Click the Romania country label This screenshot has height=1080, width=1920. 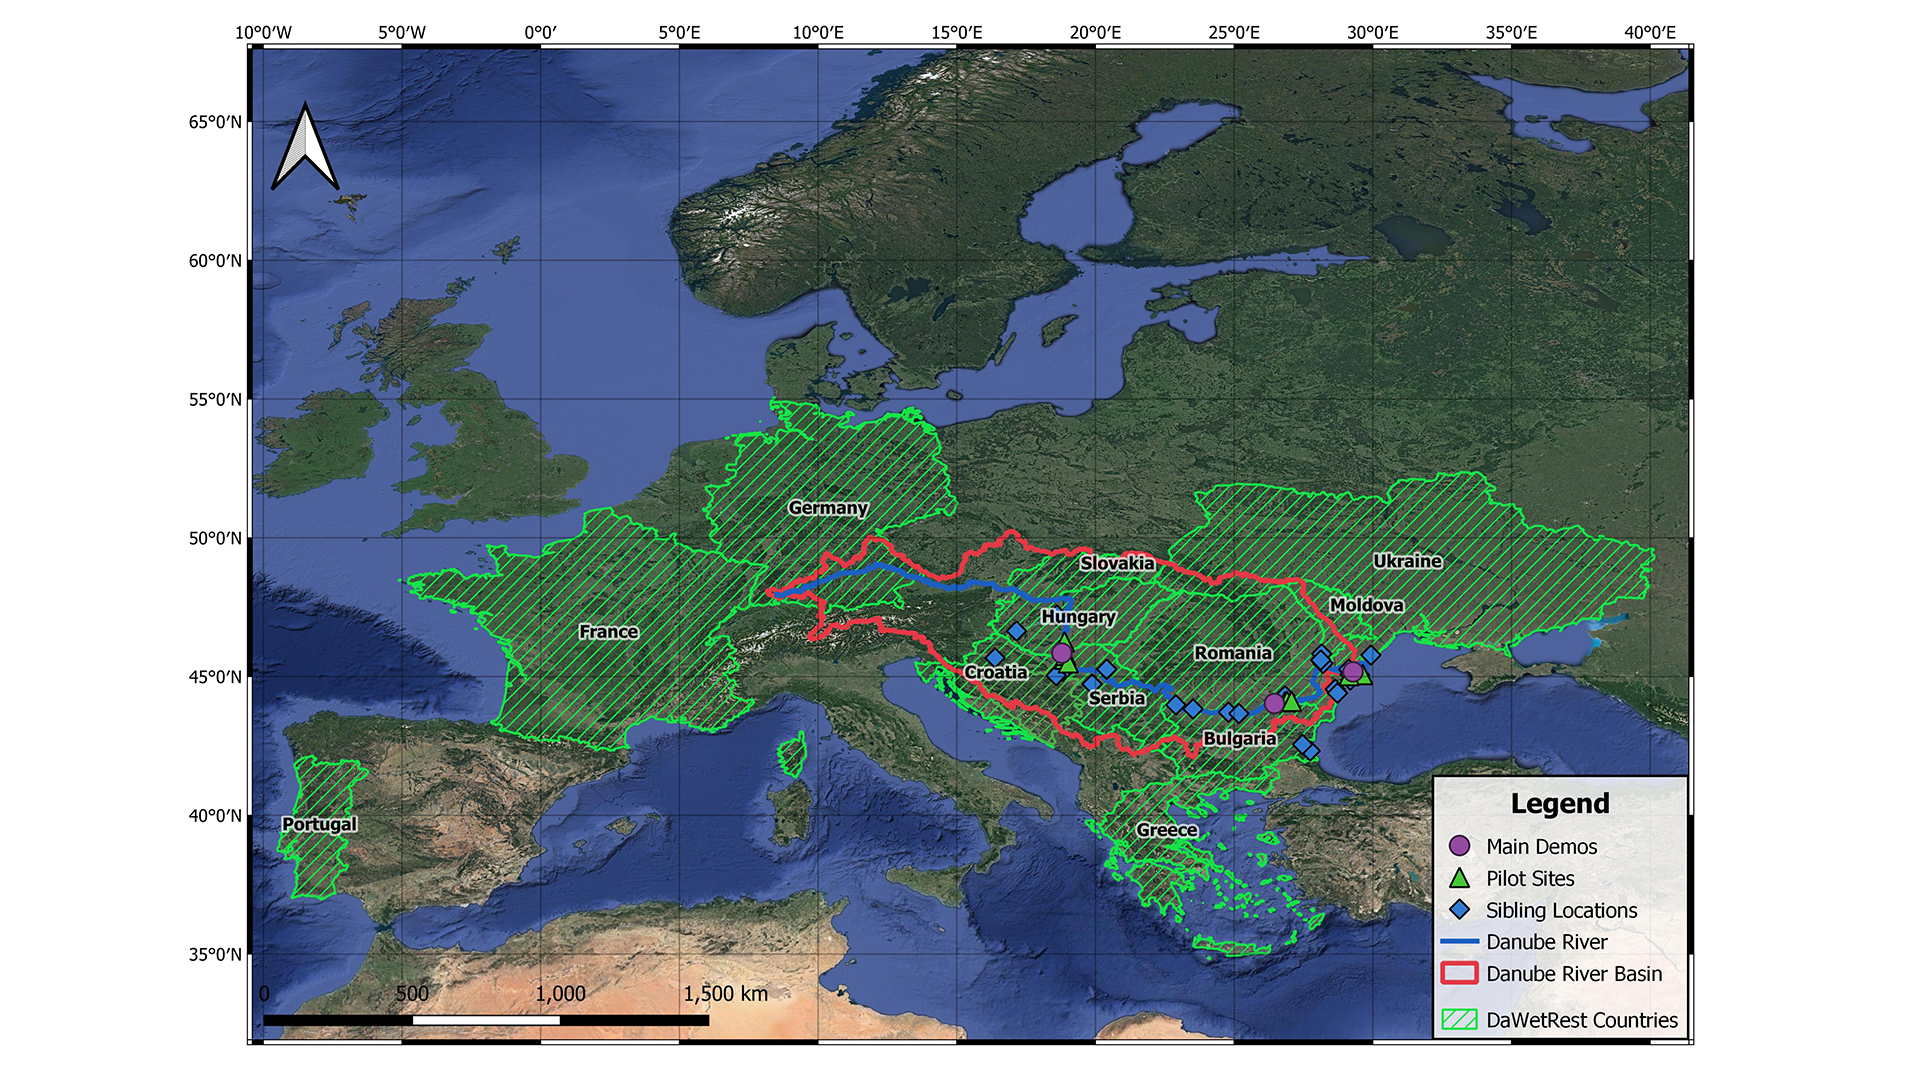(1232, 653)
